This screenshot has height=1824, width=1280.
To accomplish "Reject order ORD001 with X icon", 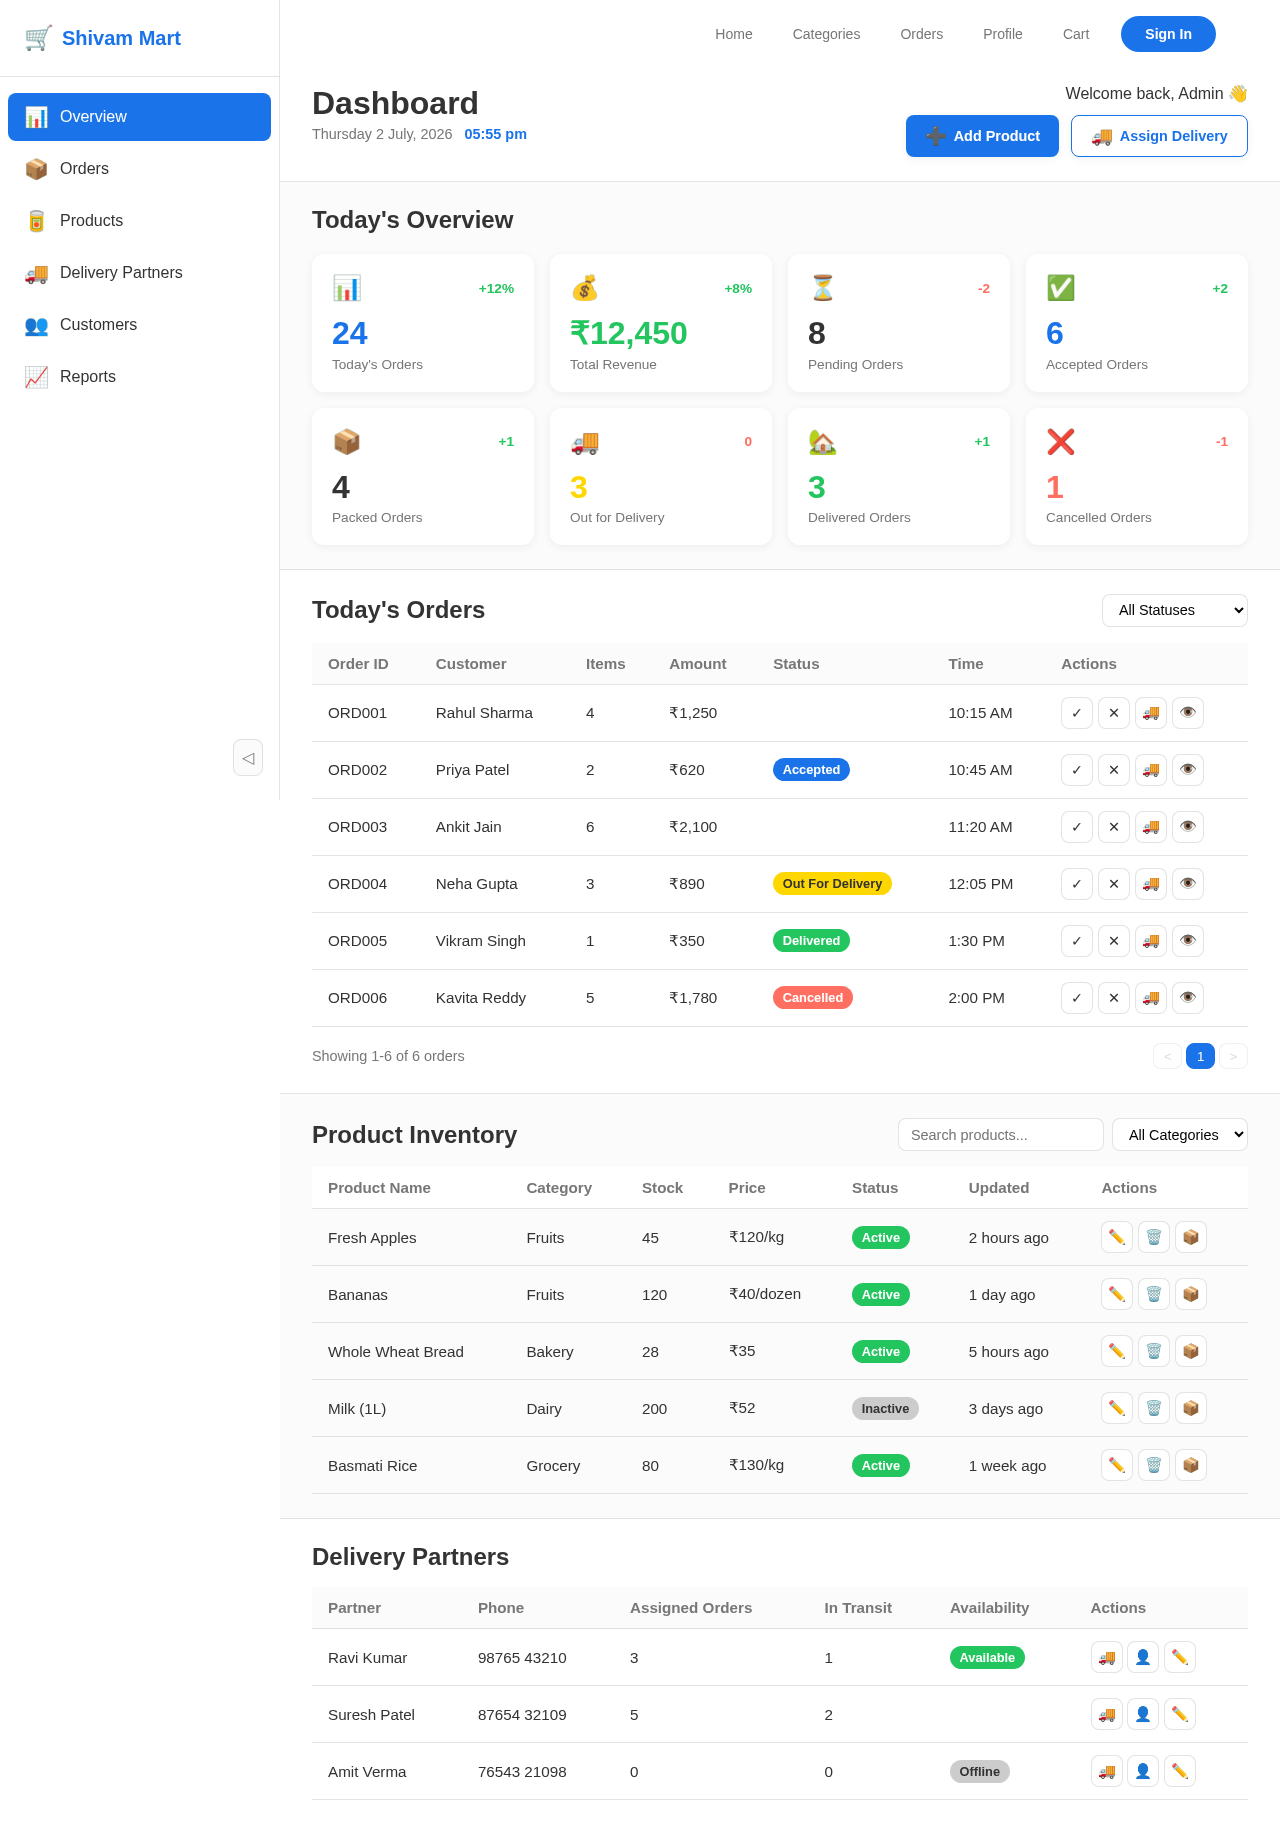I will click(x=1114, y=713).
